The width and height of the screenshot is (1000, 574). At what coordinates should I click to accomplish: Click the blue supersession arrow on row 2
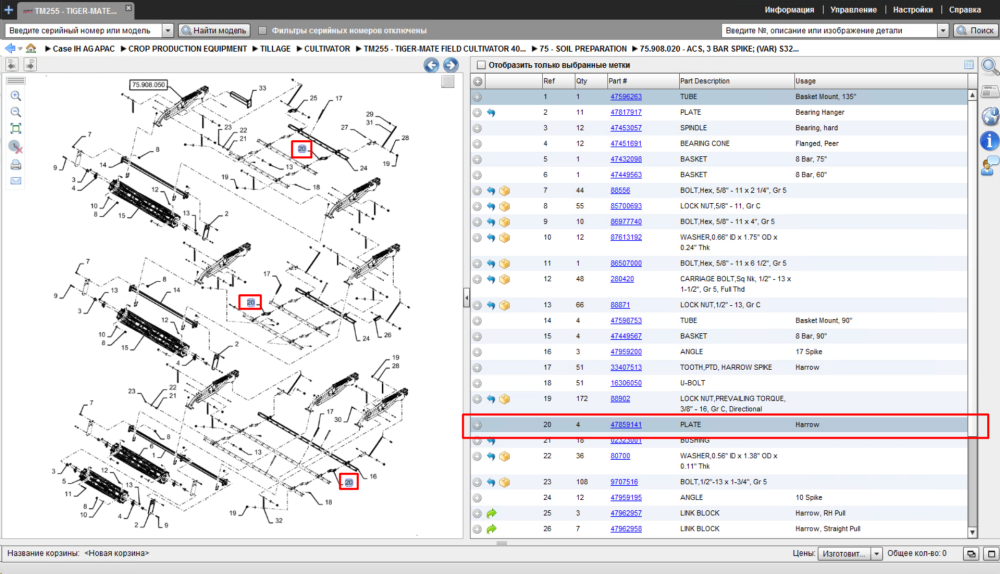pyautogui.click(x=491, y=112)
